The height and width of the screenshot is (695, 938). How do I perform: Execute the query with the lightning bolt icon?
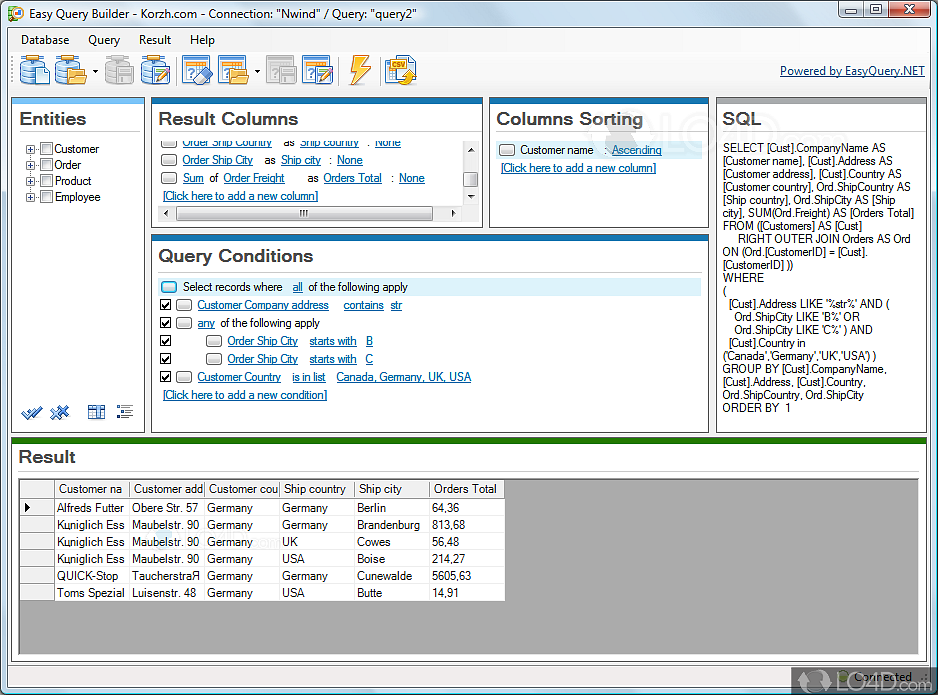pyautogui.click(x=360, y=71)
